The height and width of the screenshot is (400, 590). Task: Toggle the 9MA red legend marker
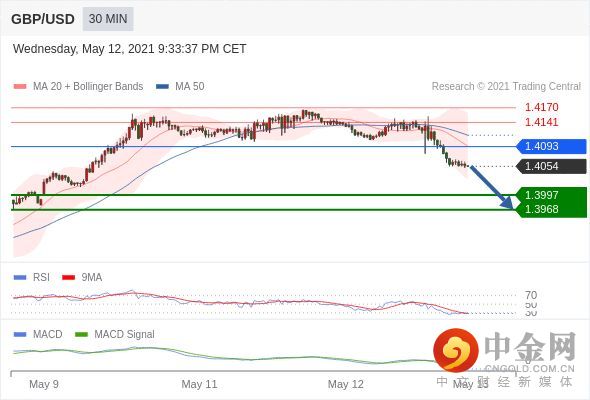coord(68,278)
